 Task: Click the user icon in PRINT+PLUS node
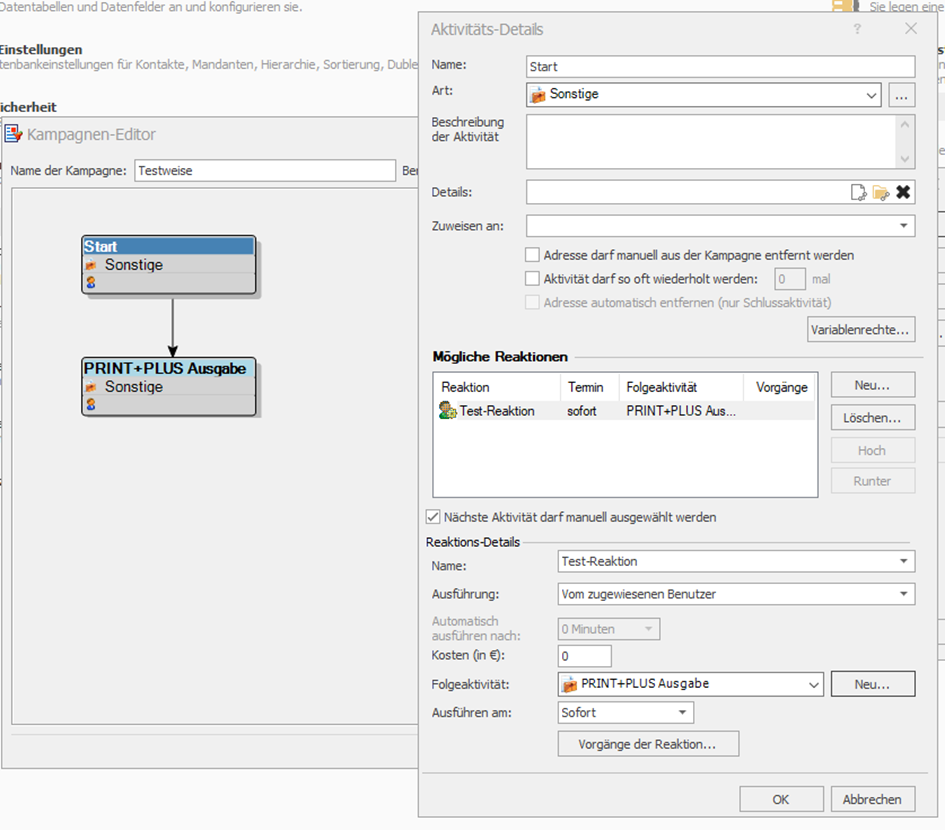pos(91,404)
